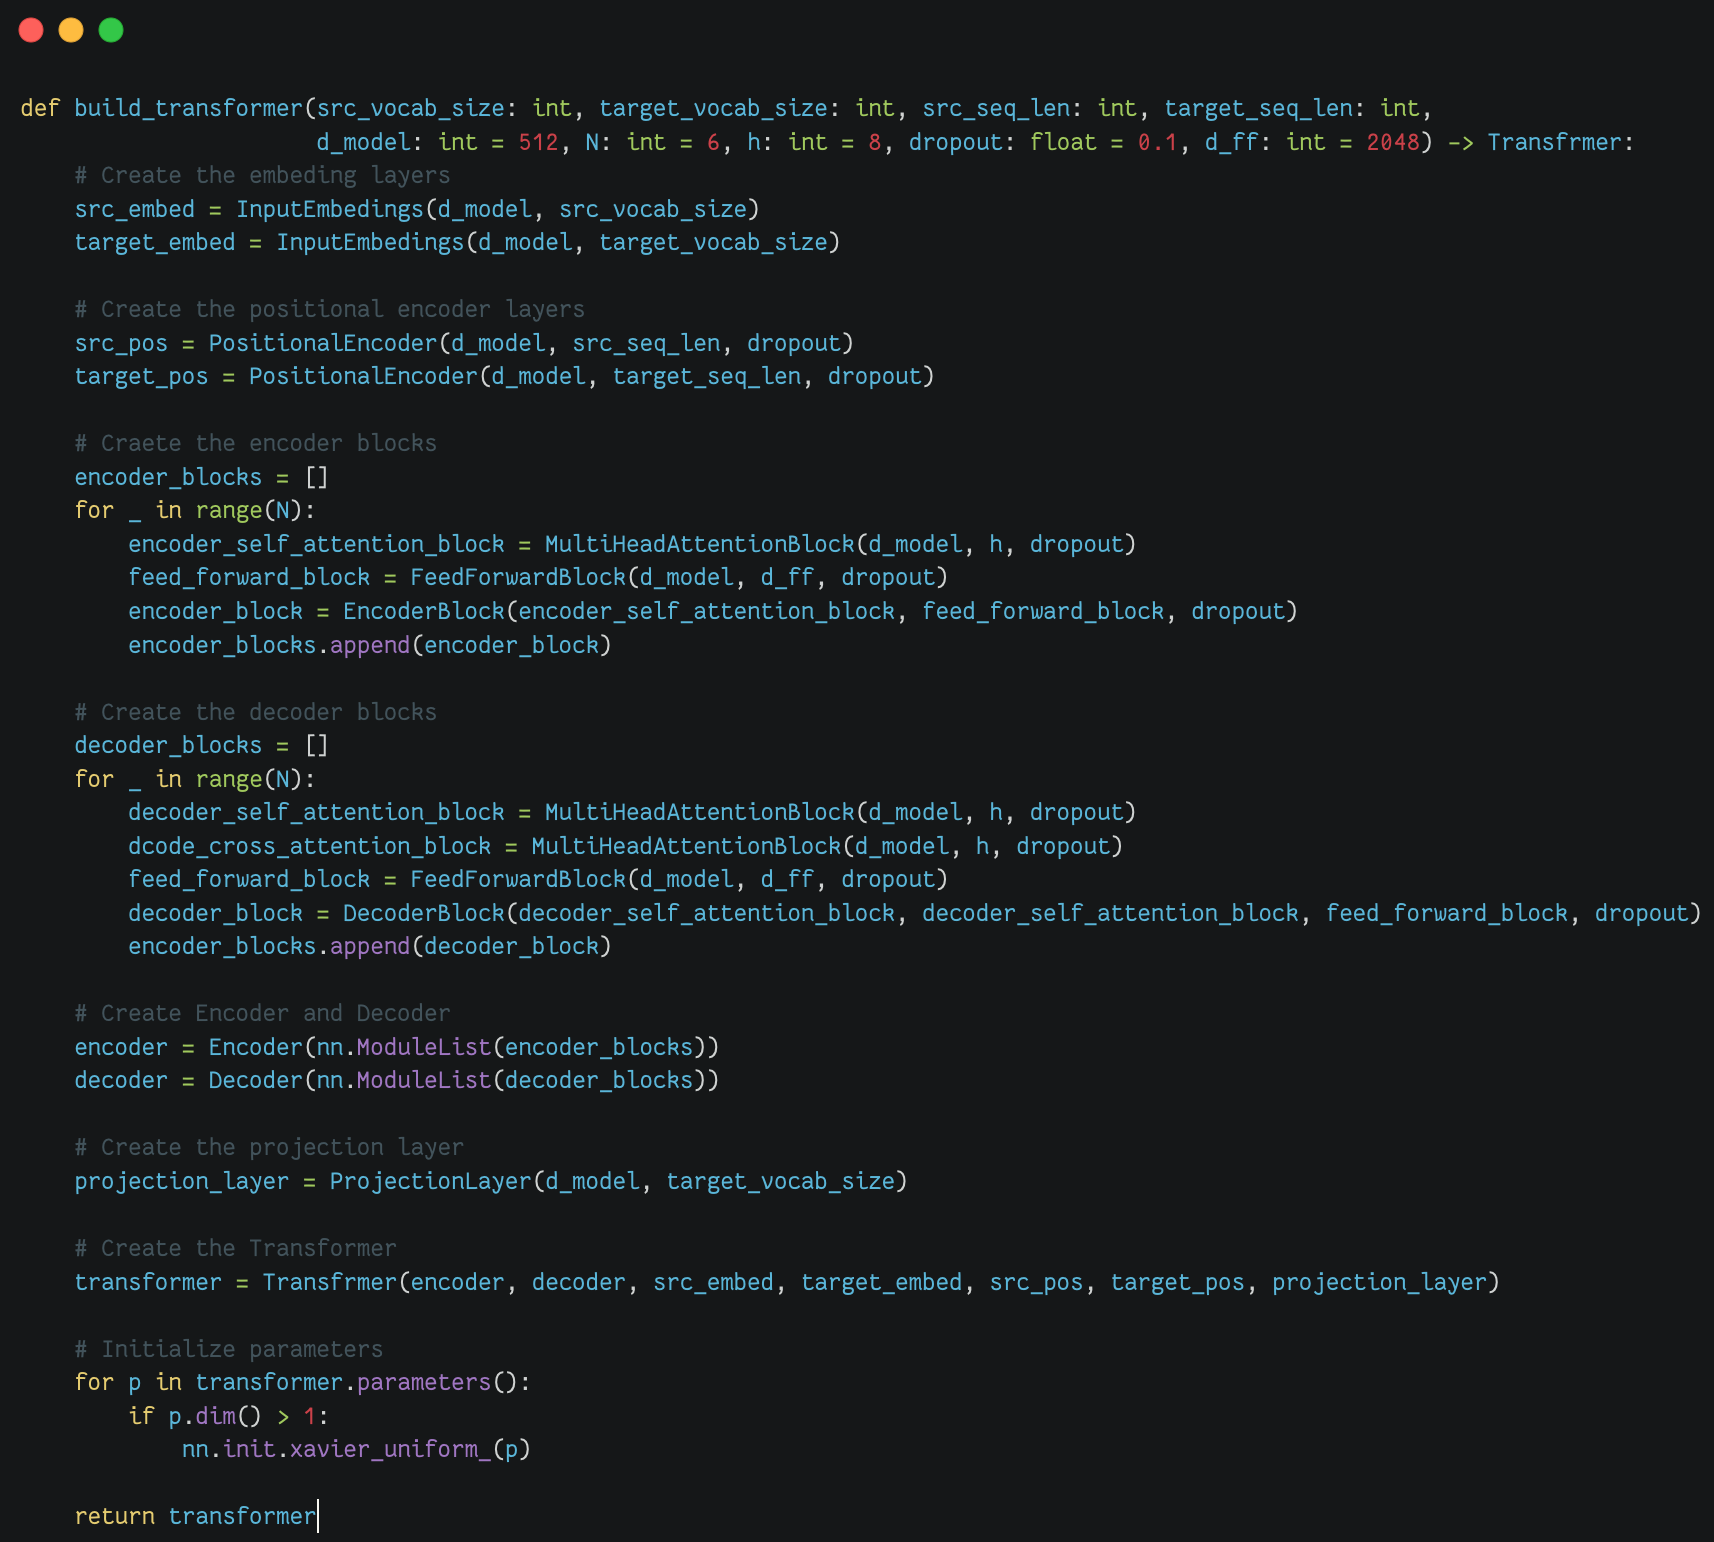The width and height of the screenshot is (1714, 1542).
Task: Click the 'Create Encoder and Decoder' comment
Action: coord(262,1013)
